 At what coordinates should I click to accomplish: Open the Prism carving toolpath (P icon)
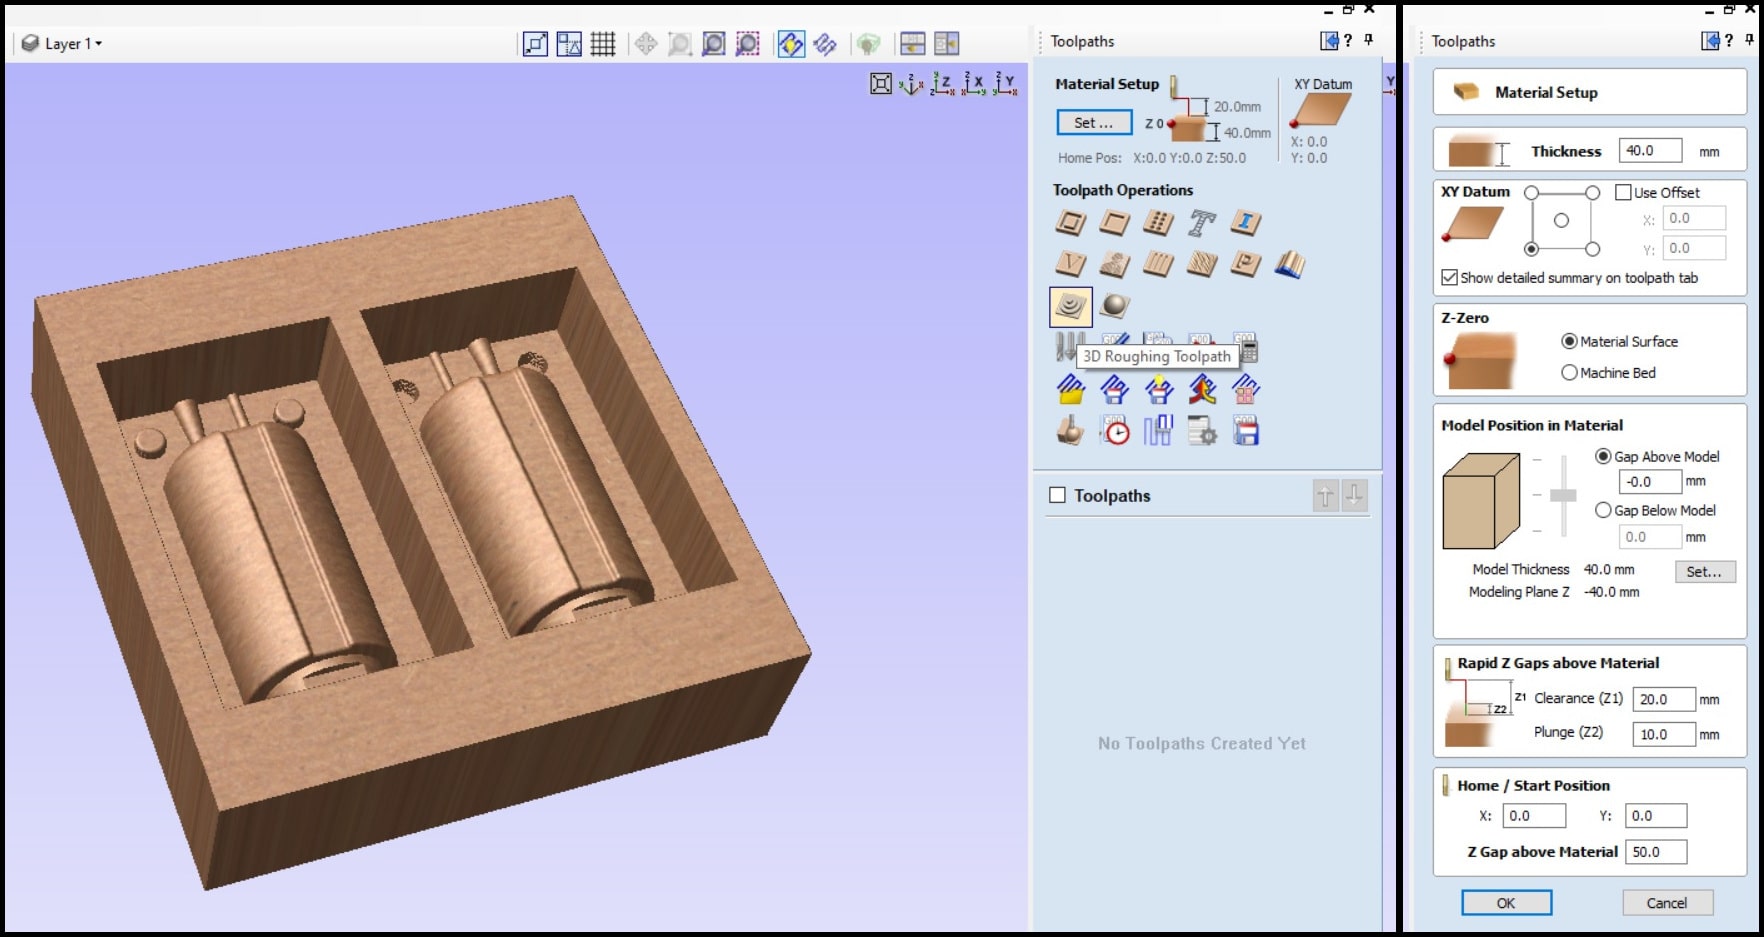tap(1245, 264)
